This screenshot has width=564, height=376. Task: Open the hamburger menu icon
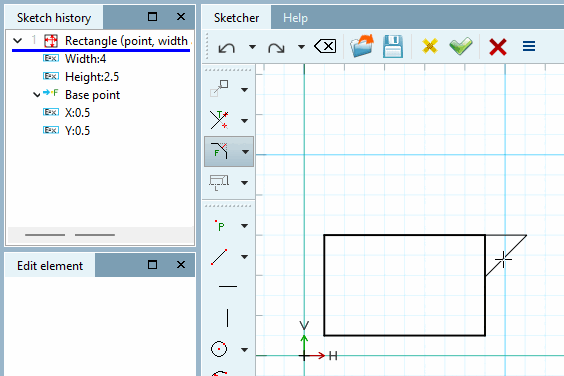529,46
